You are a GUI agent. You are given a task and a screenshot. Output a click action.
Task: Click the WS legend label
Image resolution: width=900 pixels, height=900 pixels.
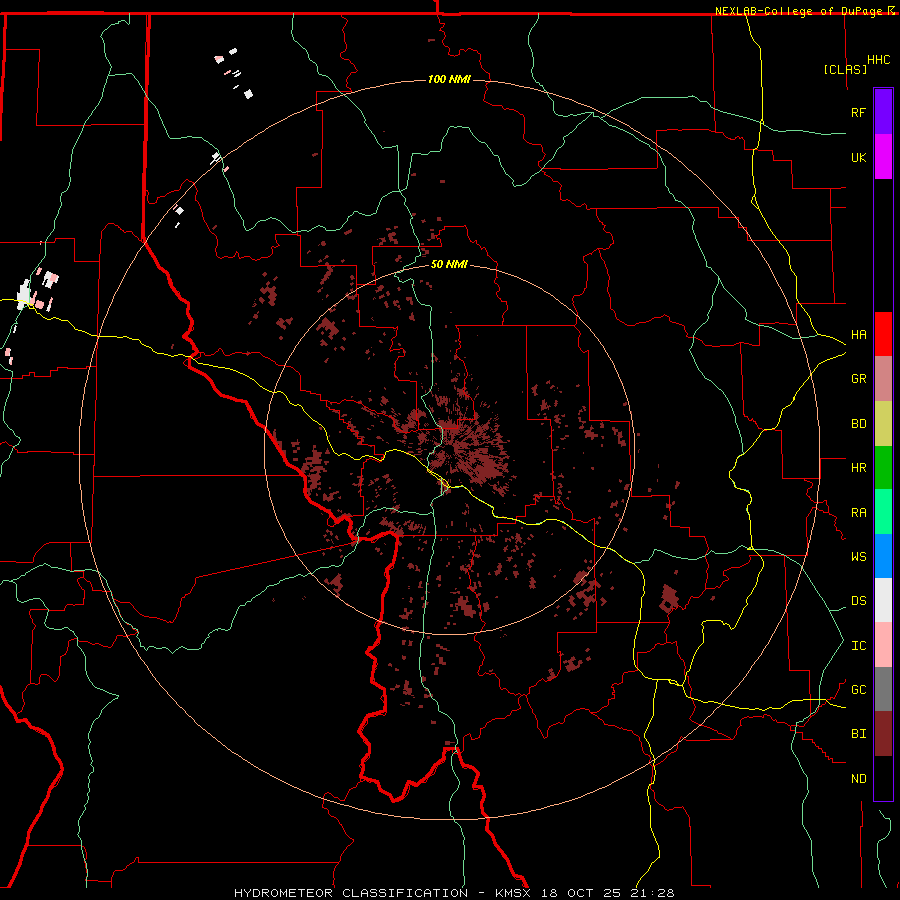pos(859,557)
